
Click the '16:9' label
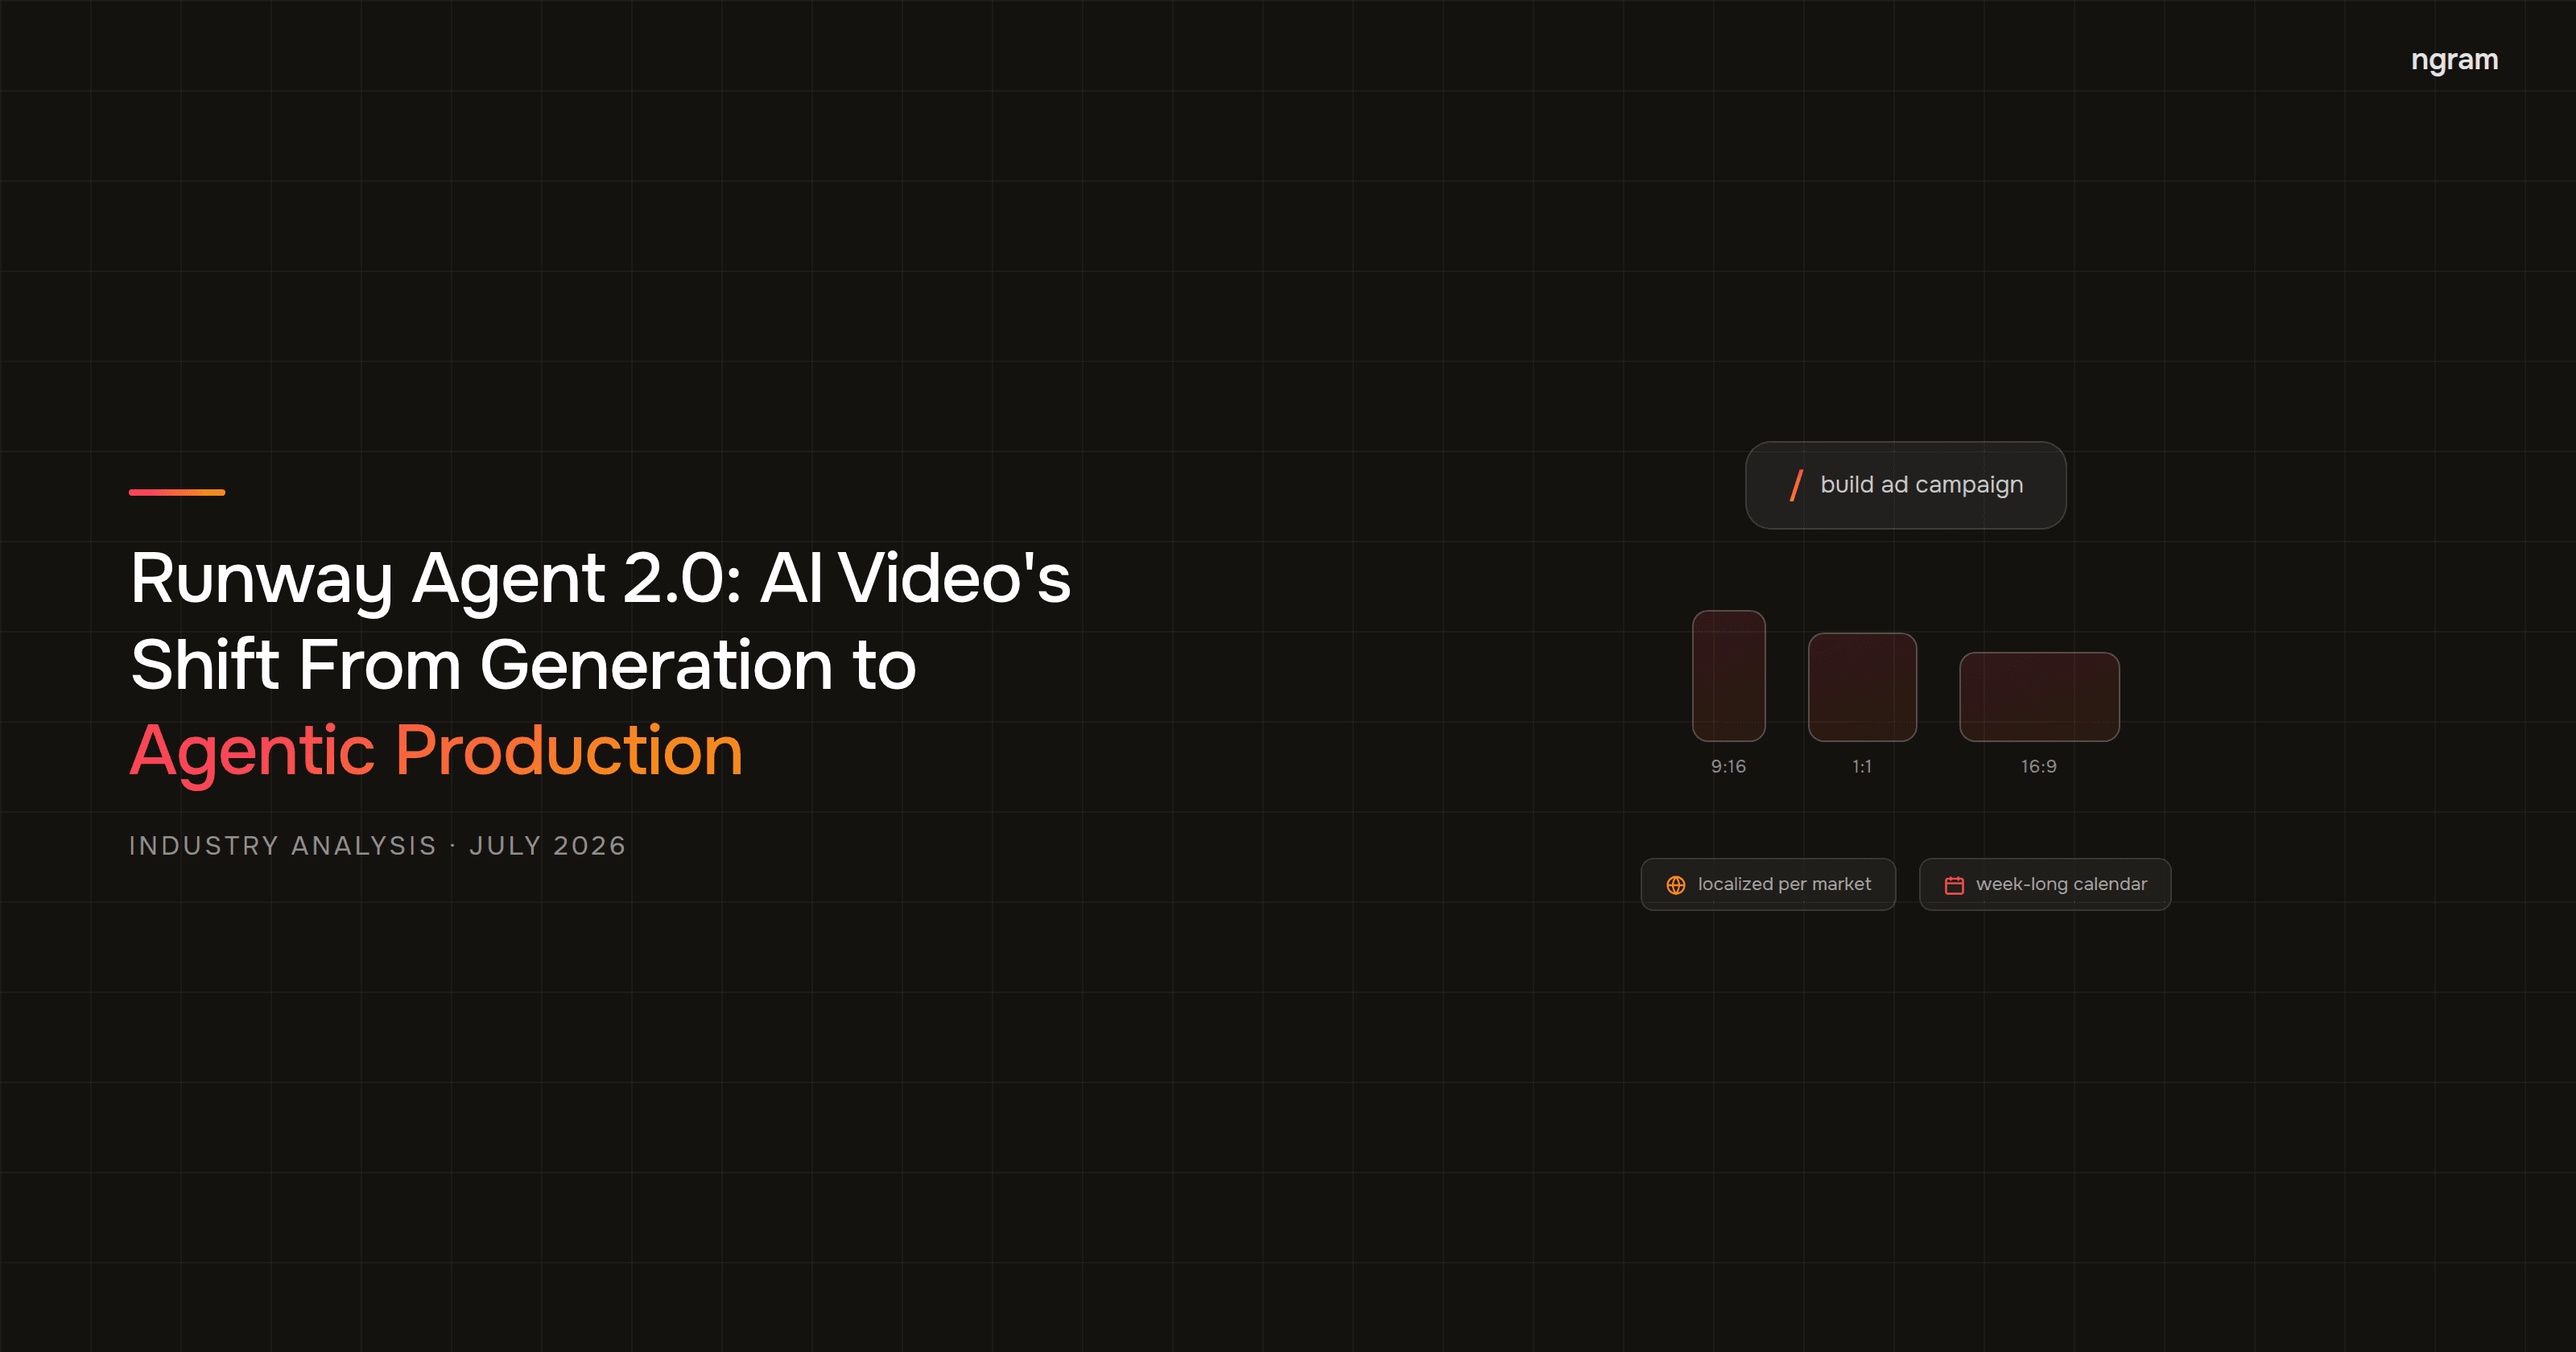2039,766
